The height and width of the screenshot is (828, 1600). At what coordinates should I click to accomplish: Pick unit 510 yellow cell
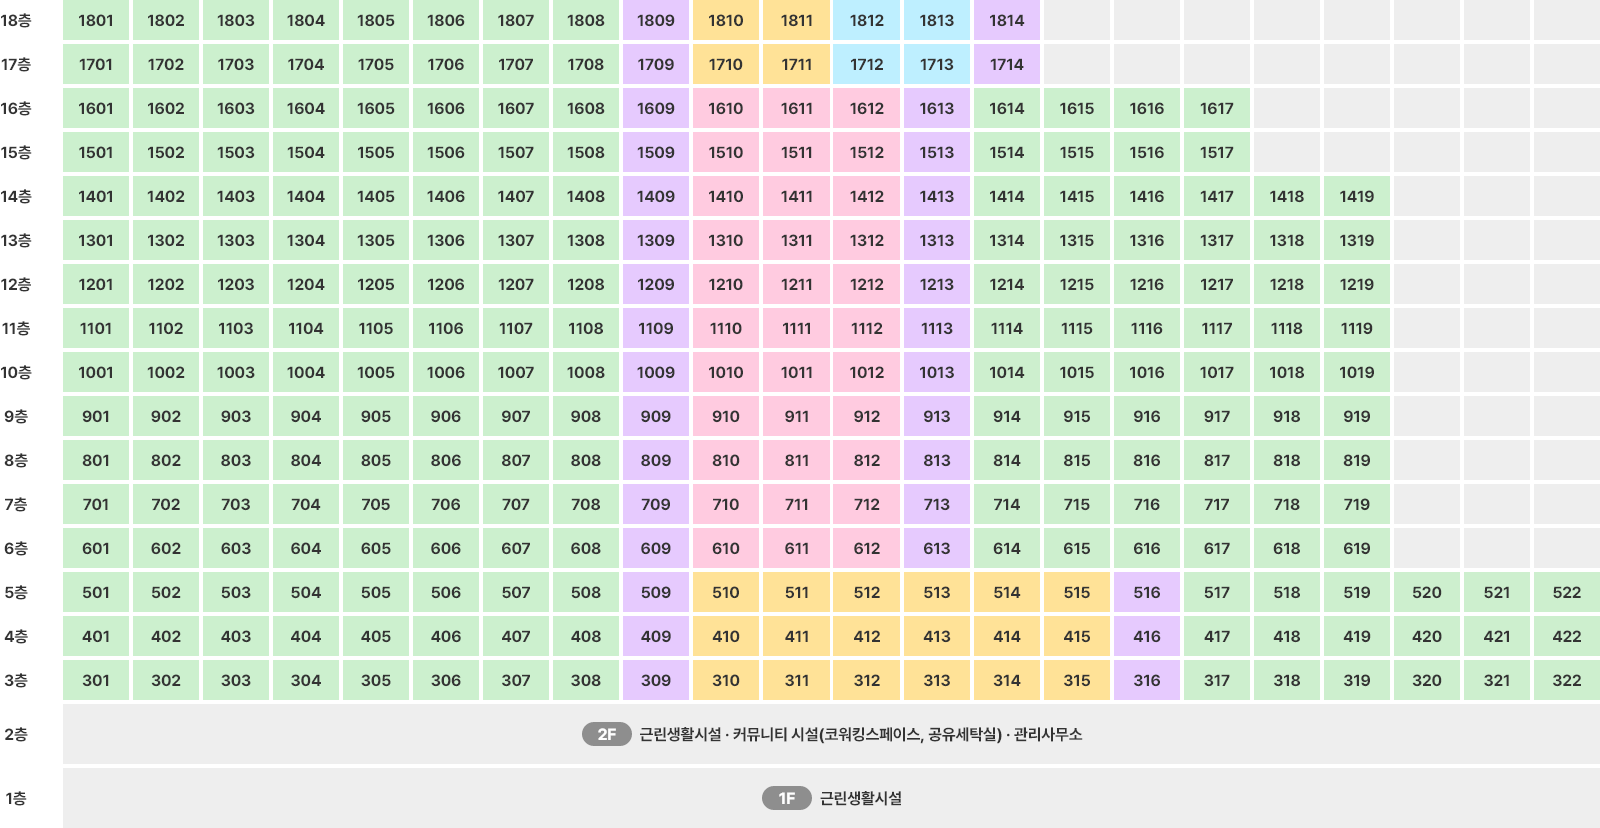click(x=726, y=592)
